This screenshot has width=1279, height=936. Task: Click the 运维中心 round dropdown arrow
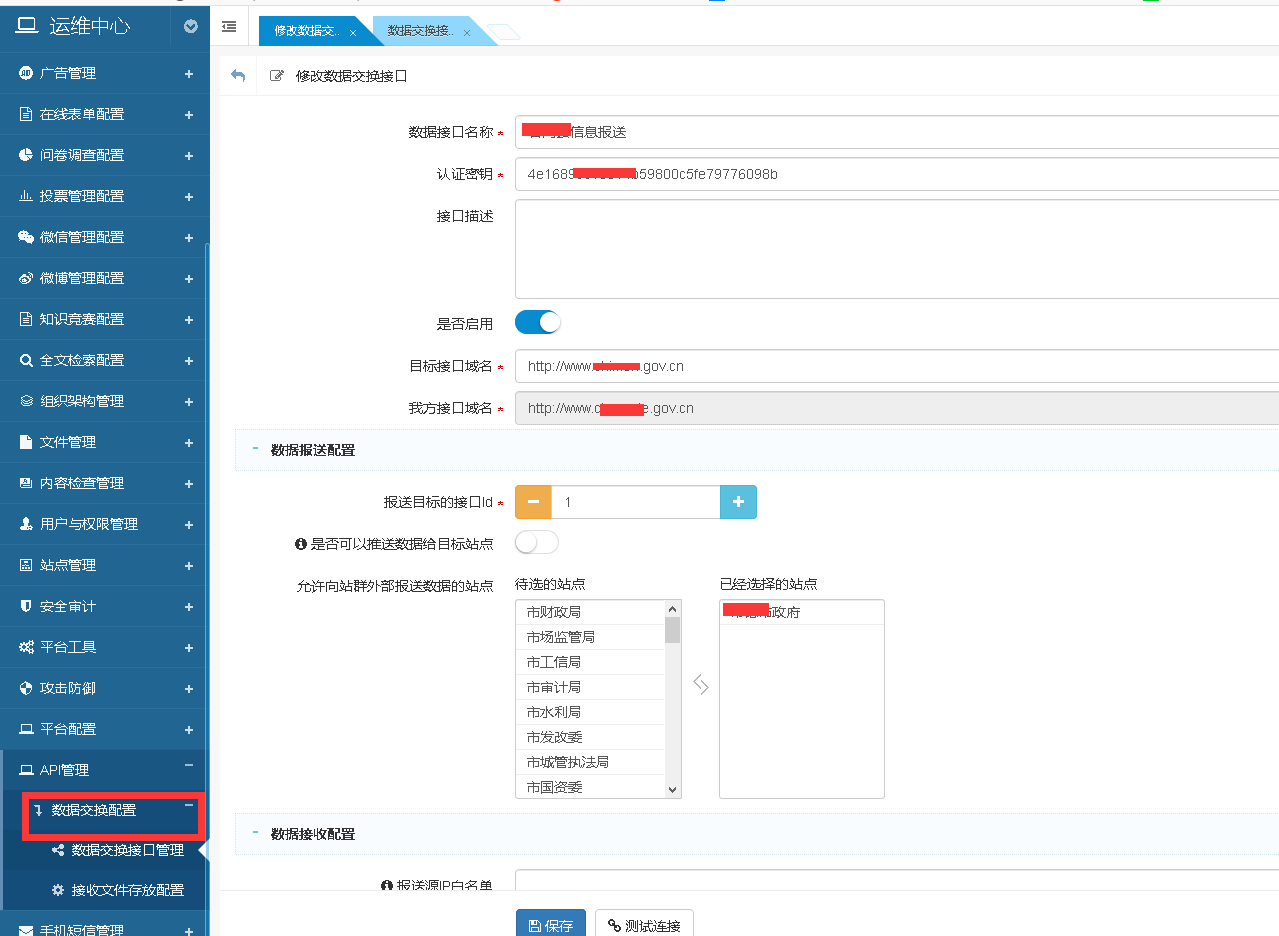point(191,27)
